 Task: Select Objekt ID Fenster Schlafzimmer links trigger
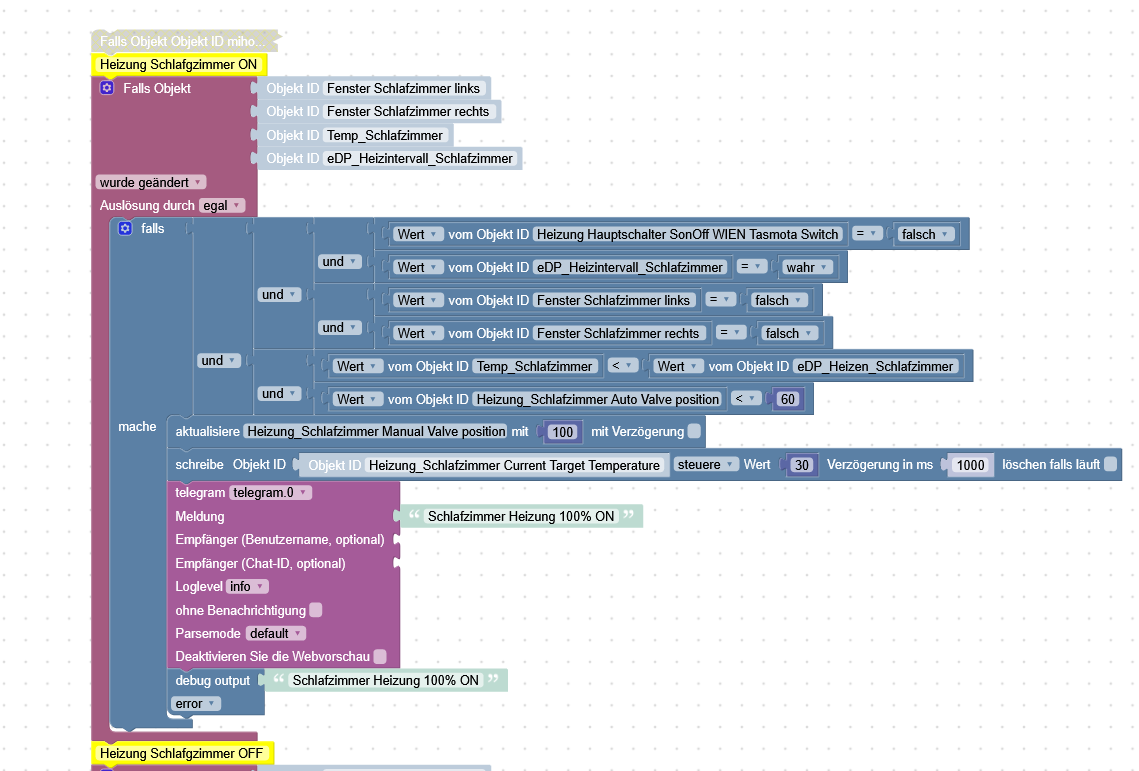375,88
